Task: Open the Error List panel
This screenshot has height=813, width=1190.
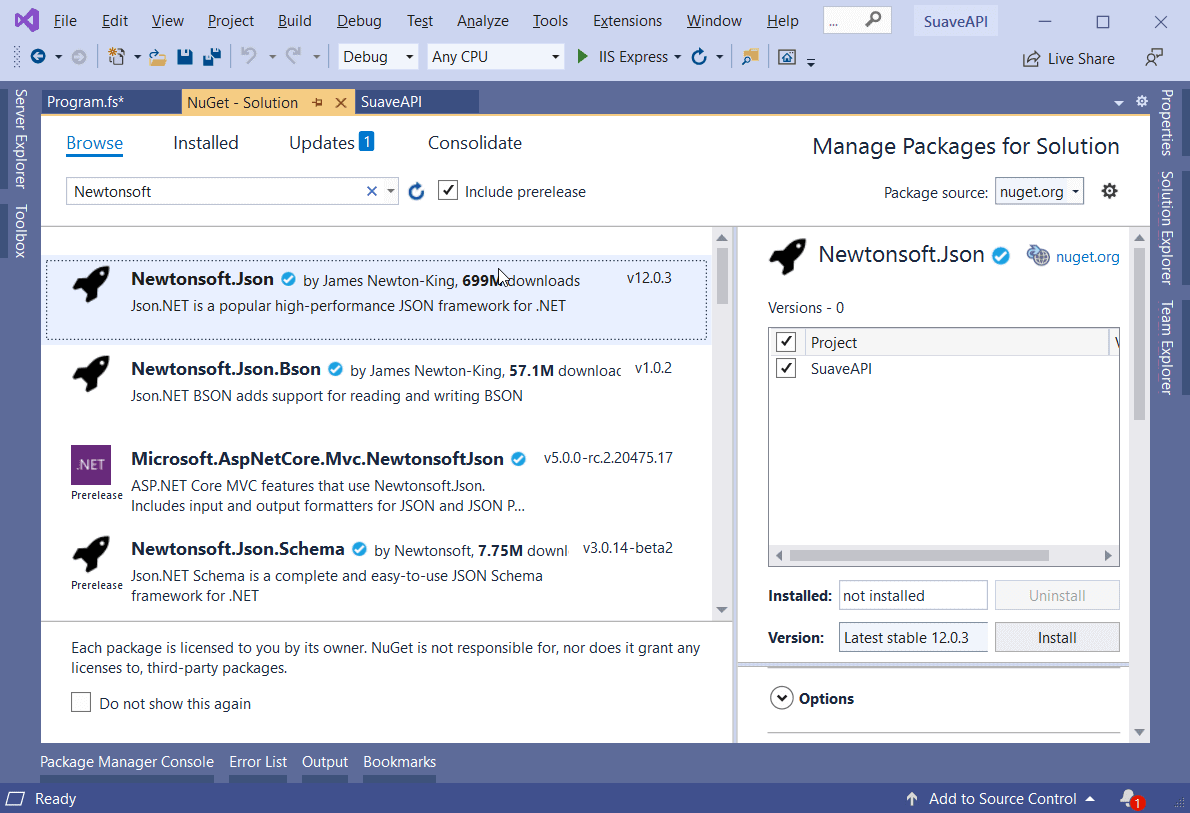Action: 258,761
